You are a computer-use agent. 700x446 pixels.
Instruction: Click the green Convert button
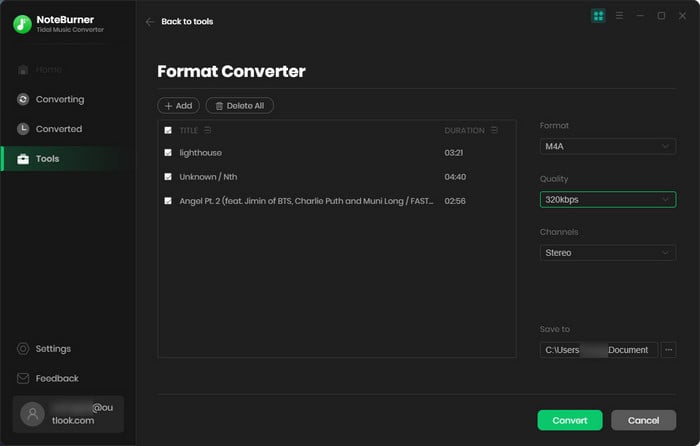tap(570, 421)
